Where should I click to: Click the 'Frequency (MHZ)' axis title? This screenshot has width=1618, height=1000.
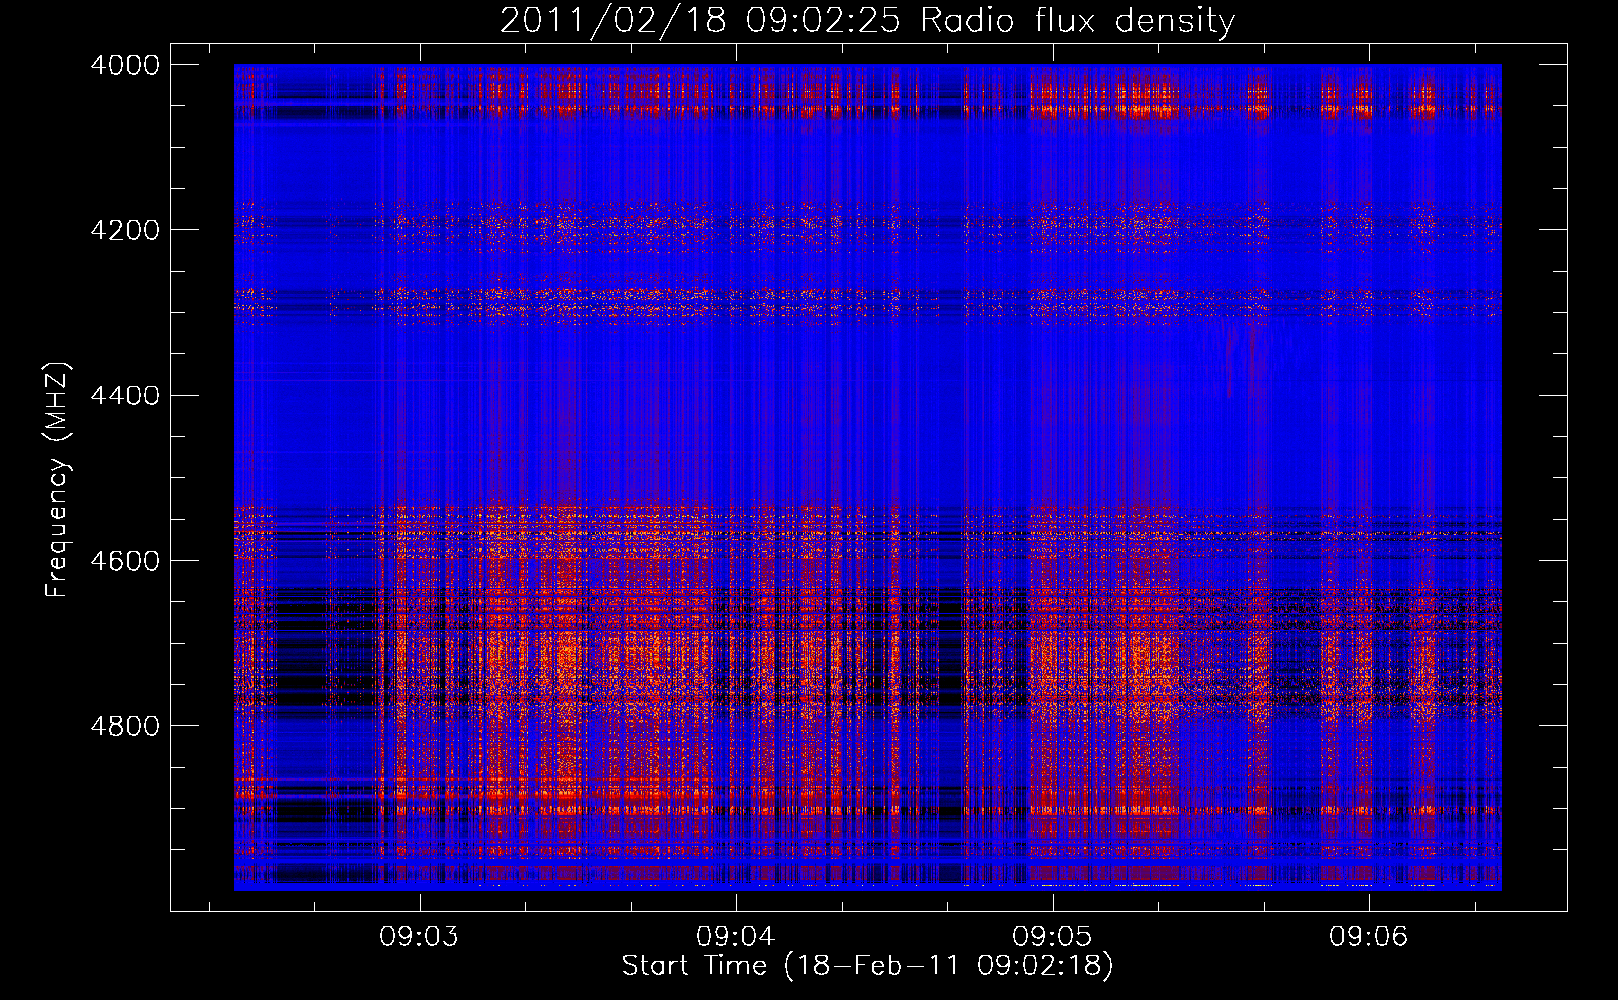tap(58, 479)
